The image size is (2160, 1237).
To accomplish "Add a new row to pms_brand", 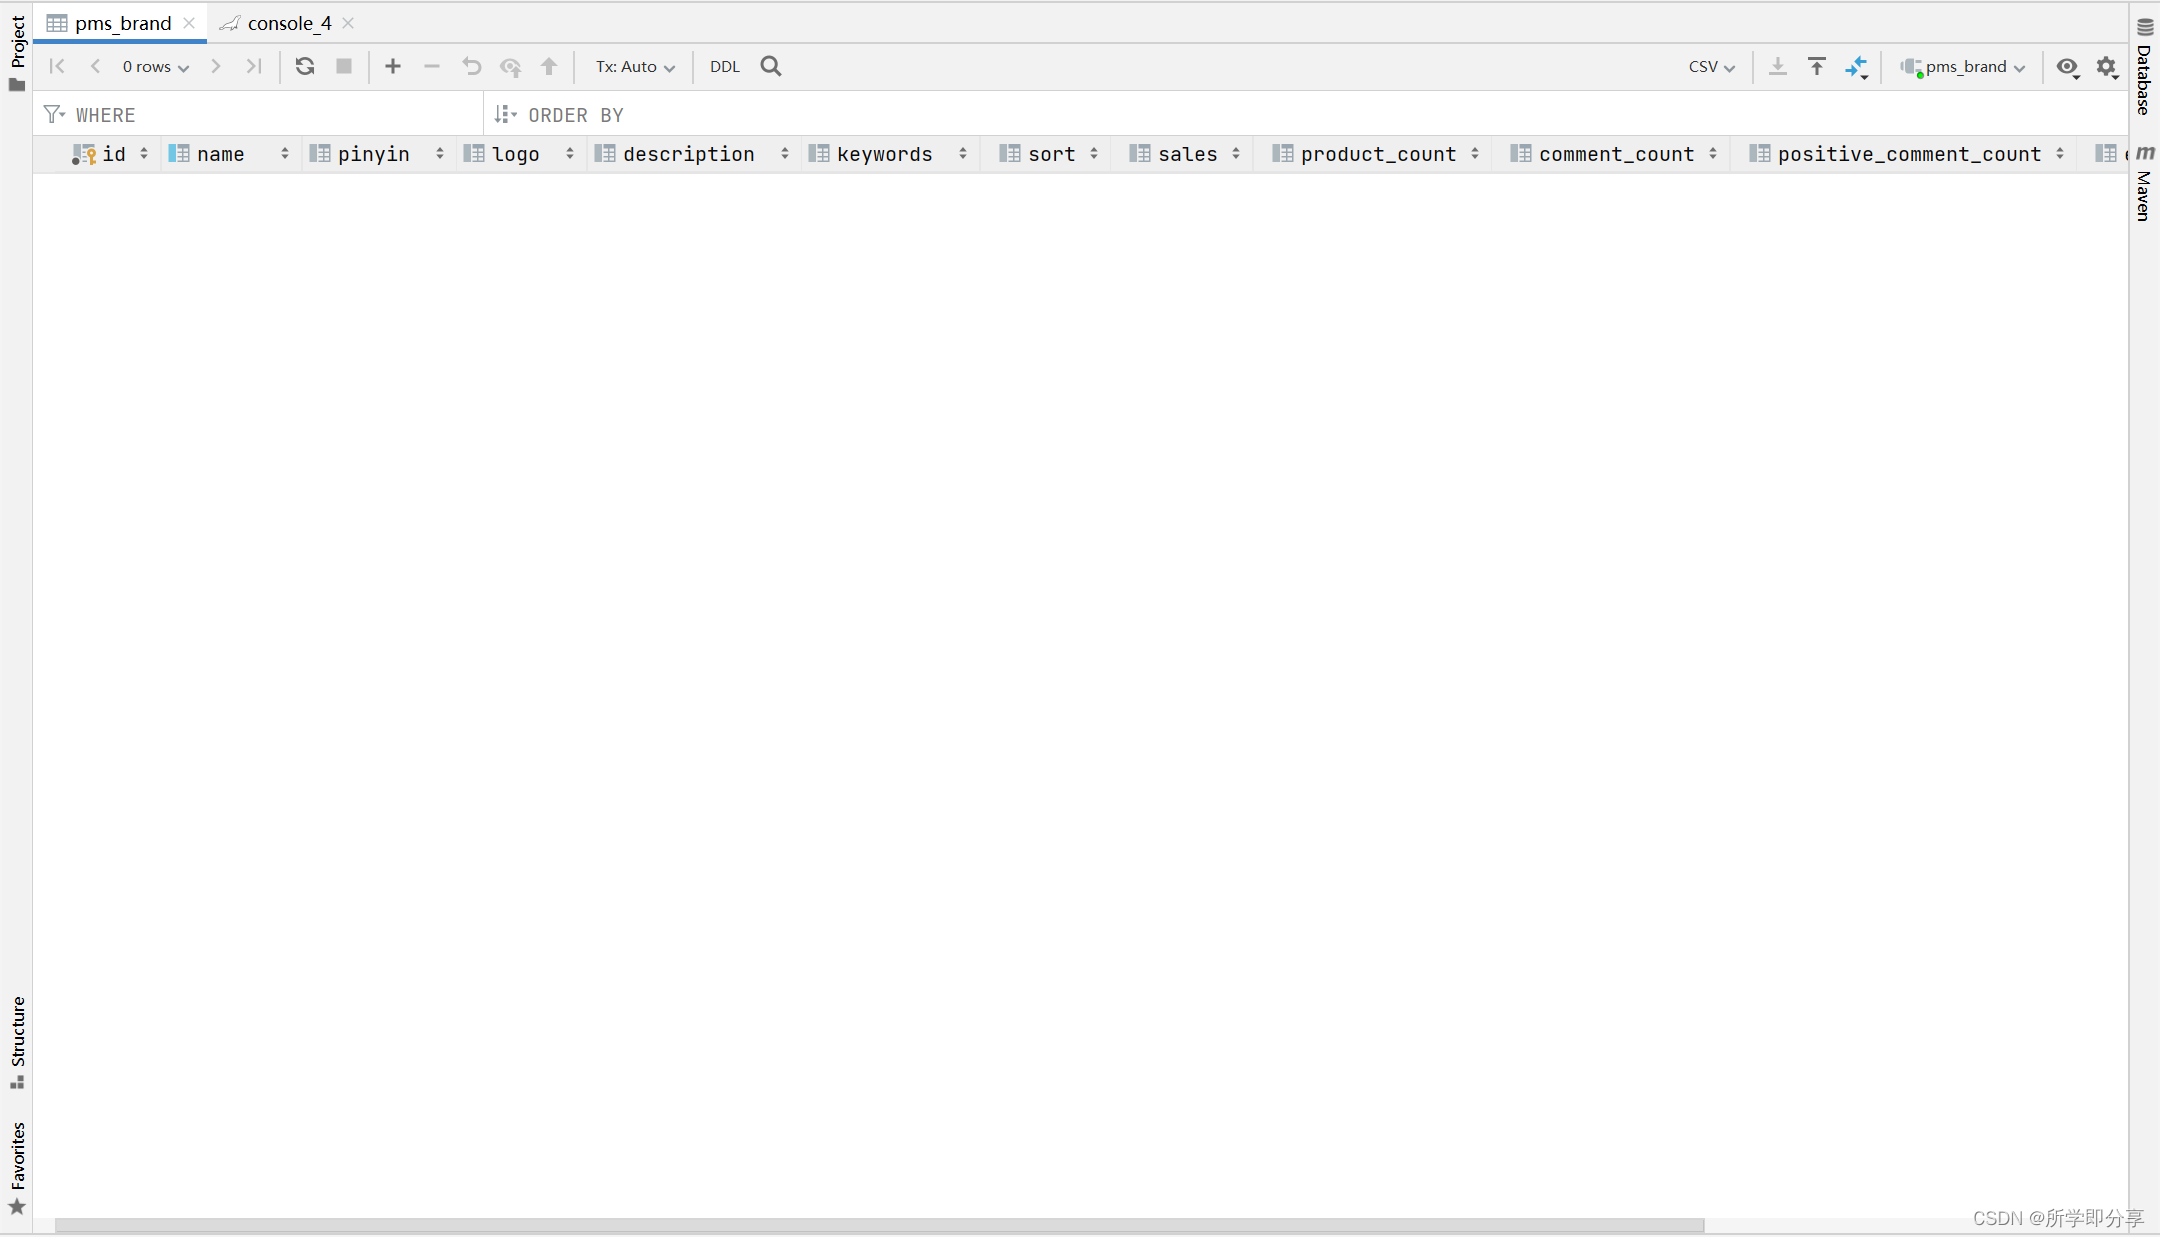I will 392,66.
